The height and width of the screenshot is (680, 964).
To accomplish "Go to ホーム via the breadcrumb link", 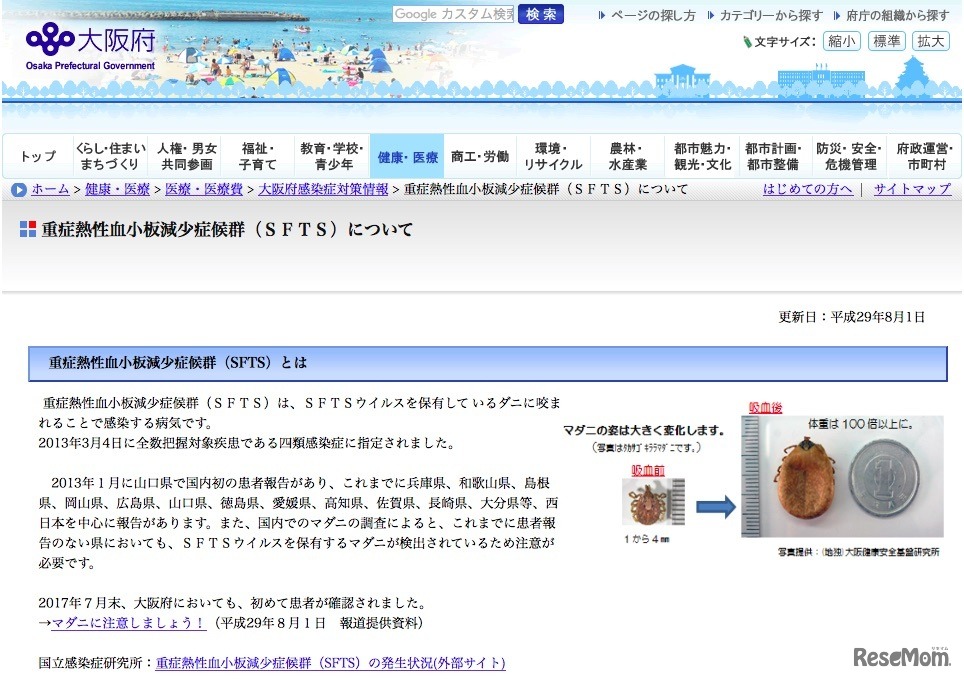I will point(49,190).
